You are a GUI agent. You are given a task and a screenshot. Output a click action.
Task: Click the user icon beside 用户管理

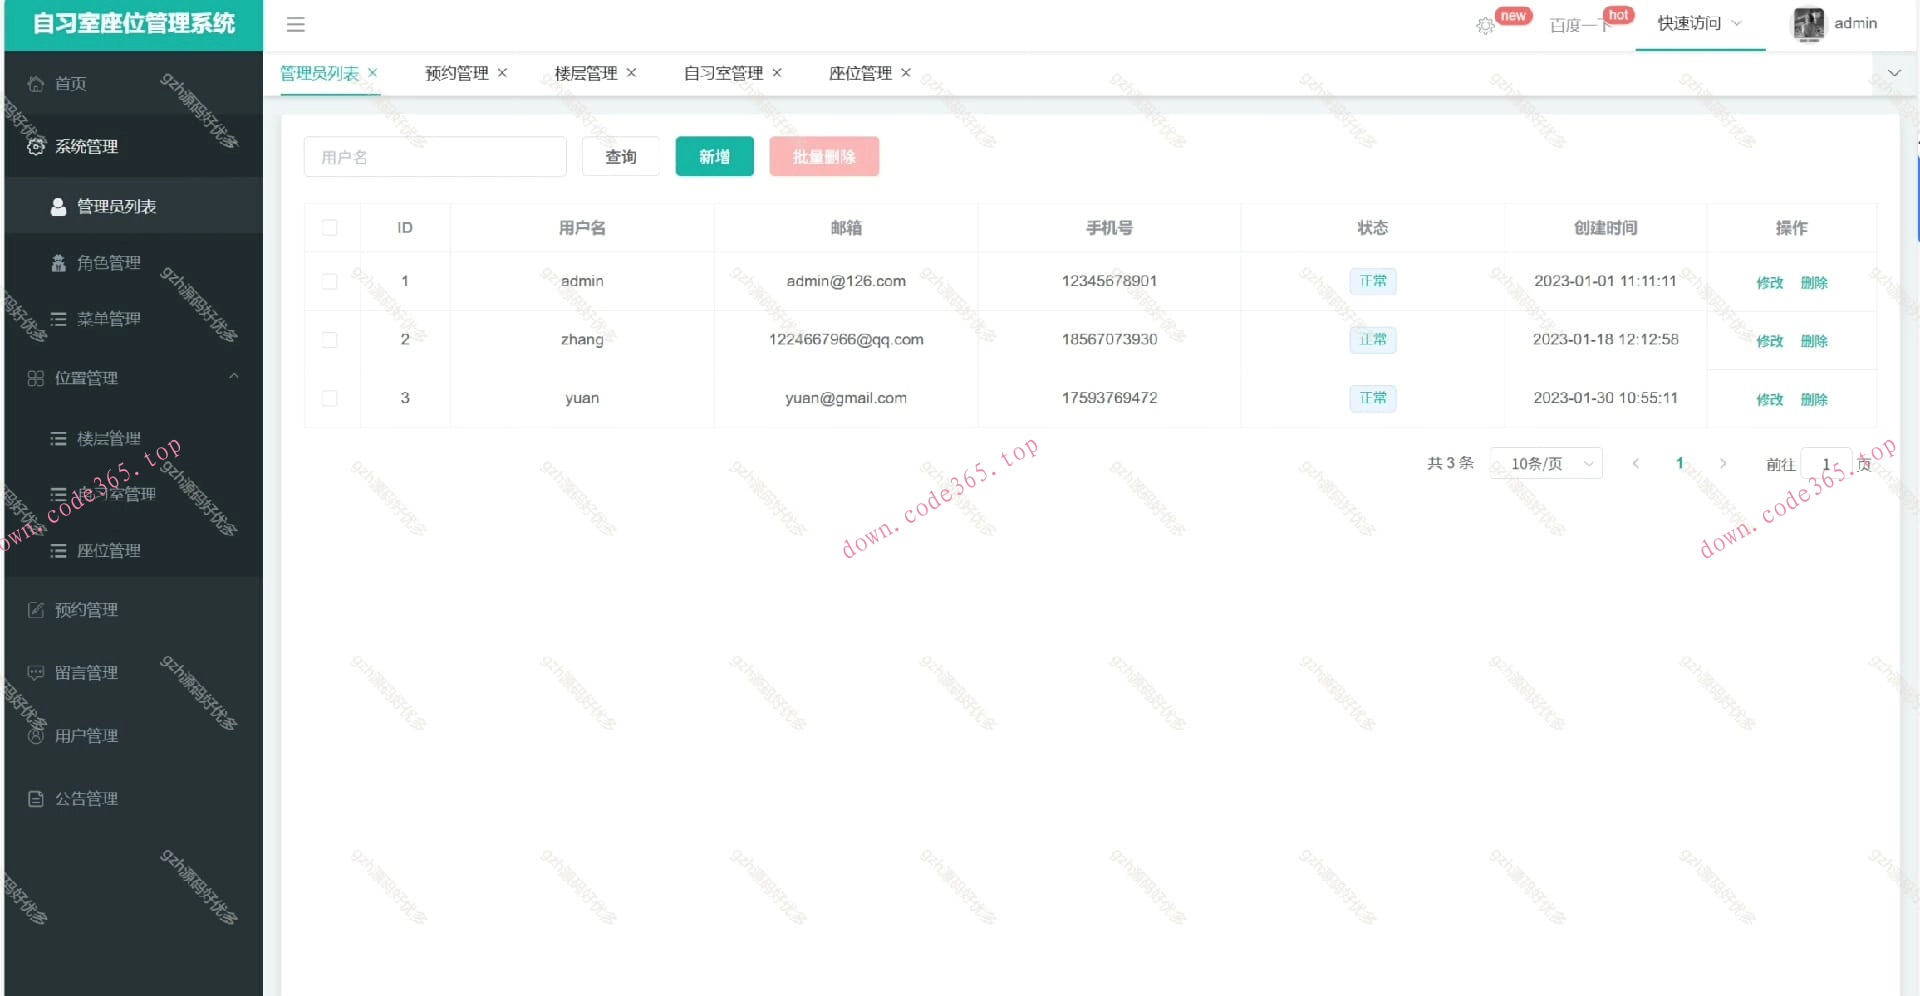(x=36, y=736)
